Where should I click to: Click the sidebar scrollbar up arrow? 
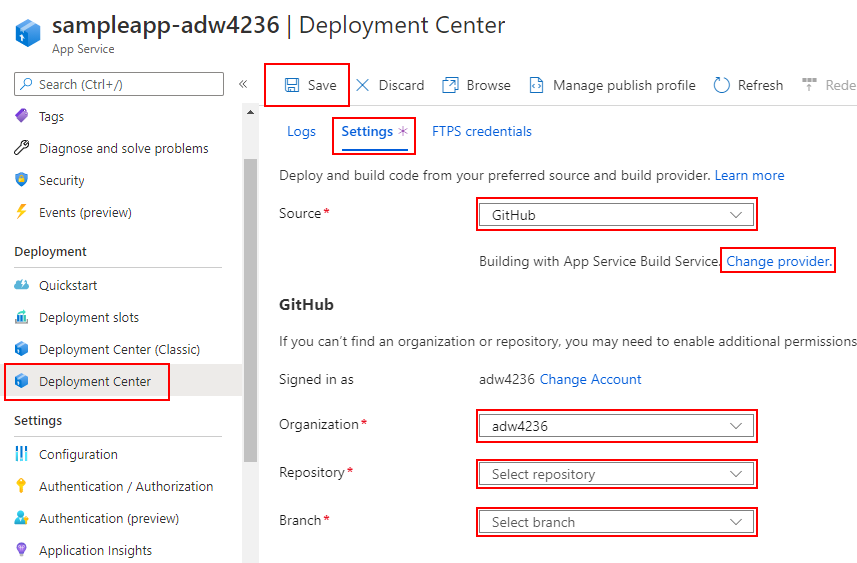250,112
